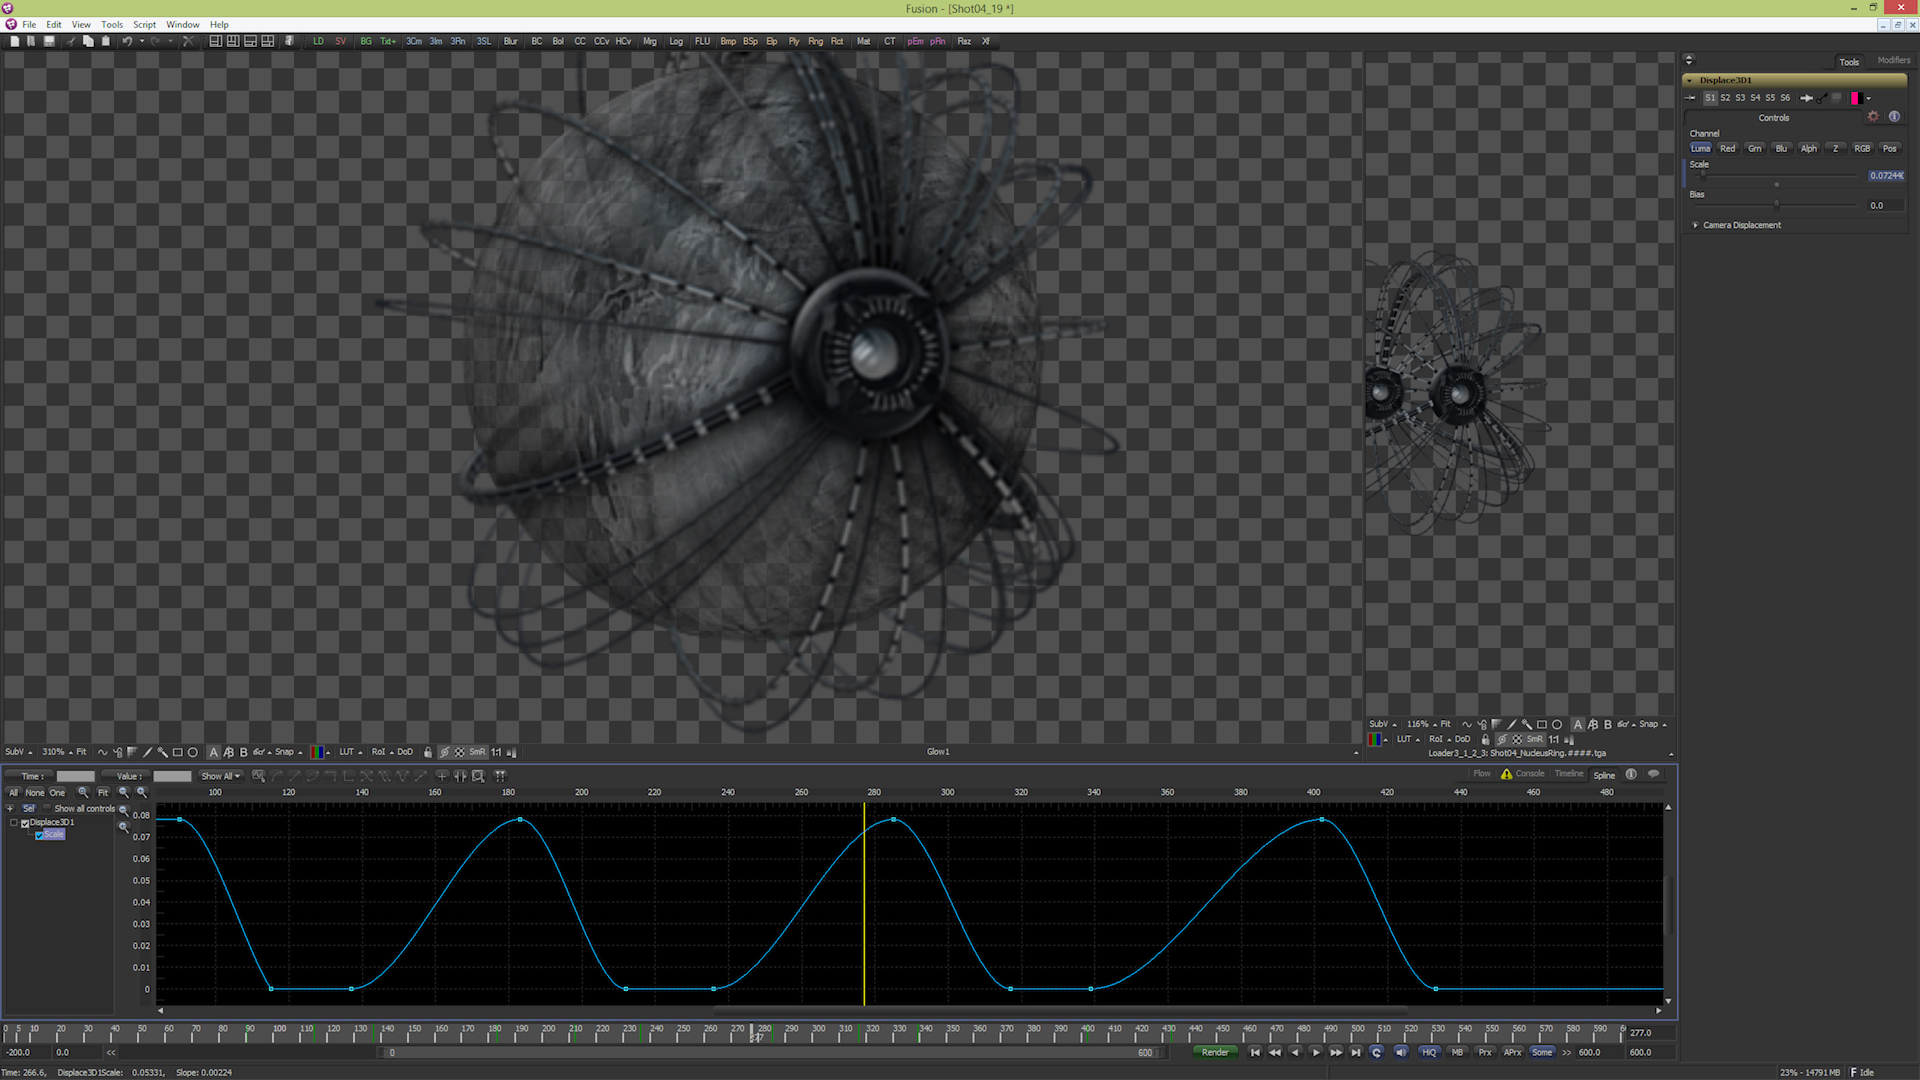Image resolution: width=1920 pixels, height=1080 pixels.
Task: Click the lock icon in left viewer toolbar
Action: (428, 752)
